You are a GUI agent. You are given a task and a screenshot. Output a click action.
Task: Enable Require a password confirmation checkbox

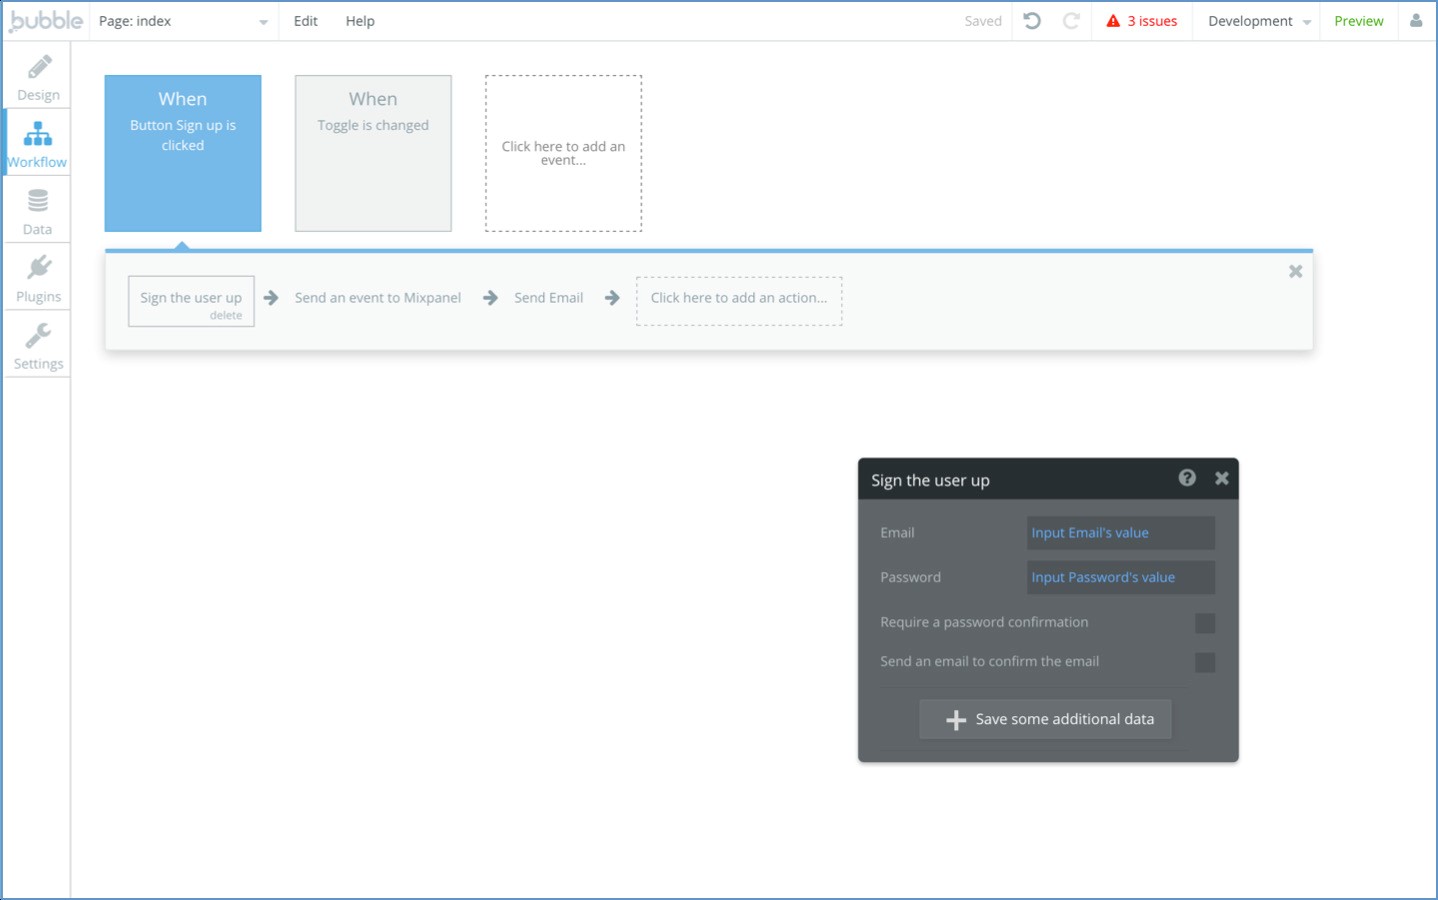[x=1205, y=623]
